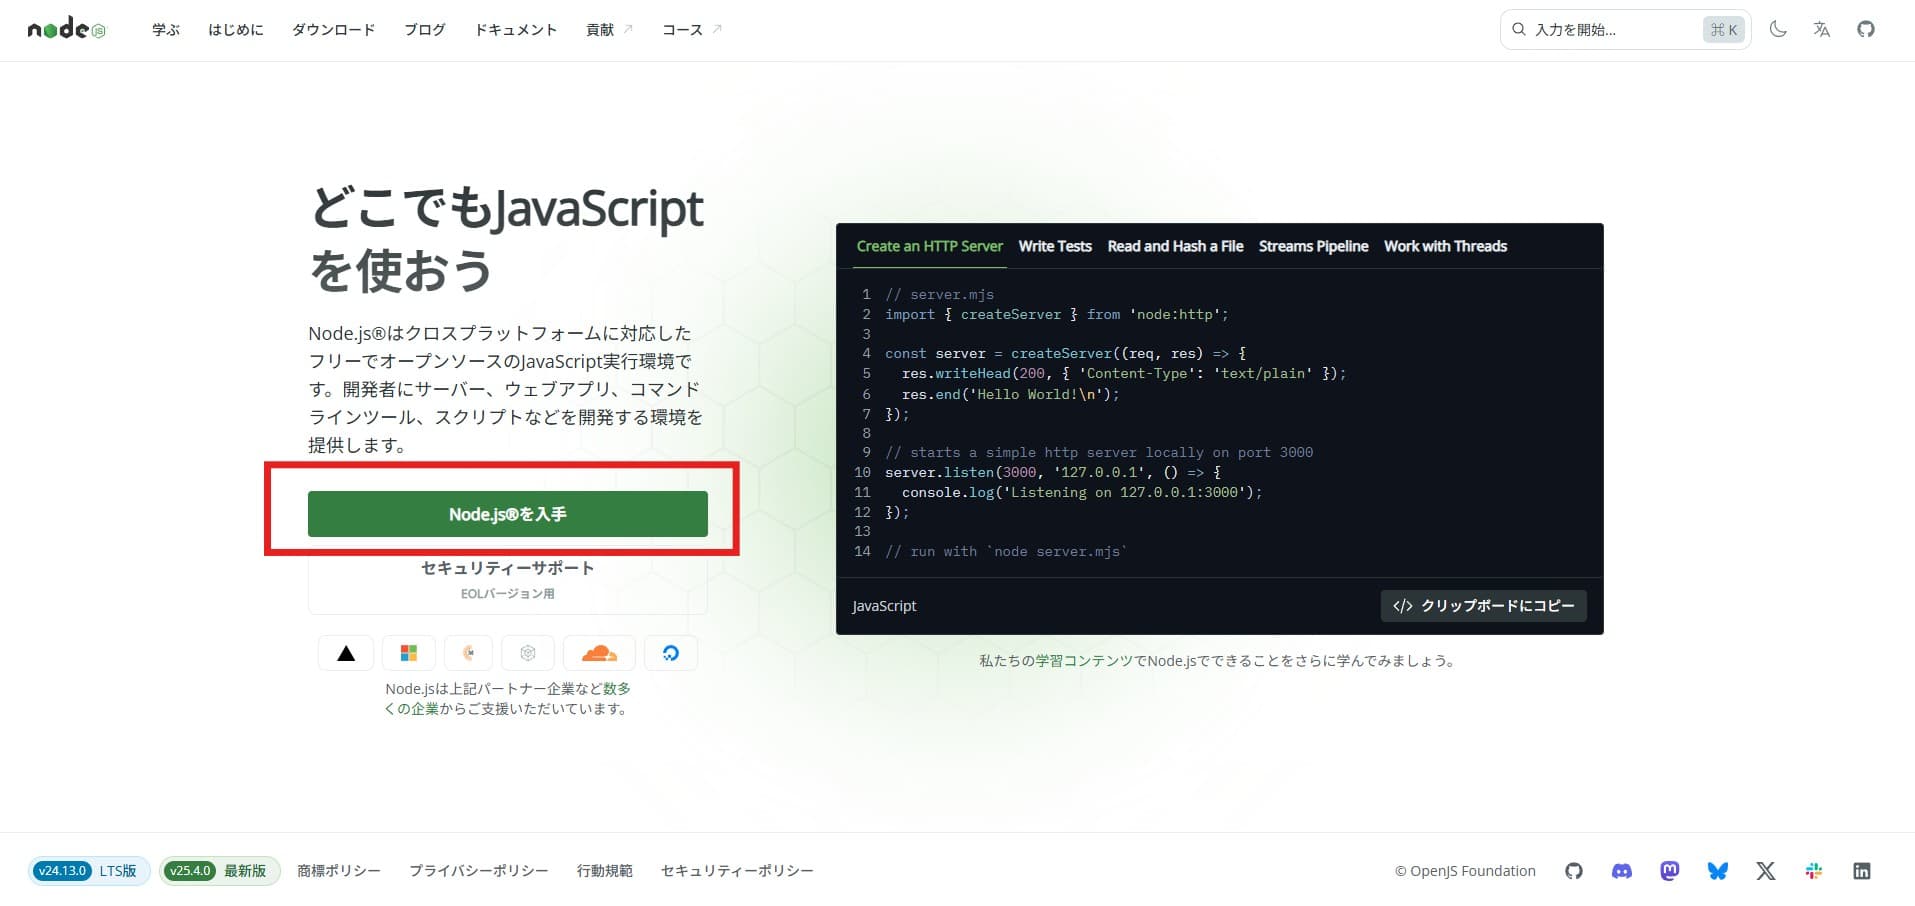Screen dimensions: 1915x906
Task: Open the プライバシーポリシー link
Action: [x=478, y=870]
